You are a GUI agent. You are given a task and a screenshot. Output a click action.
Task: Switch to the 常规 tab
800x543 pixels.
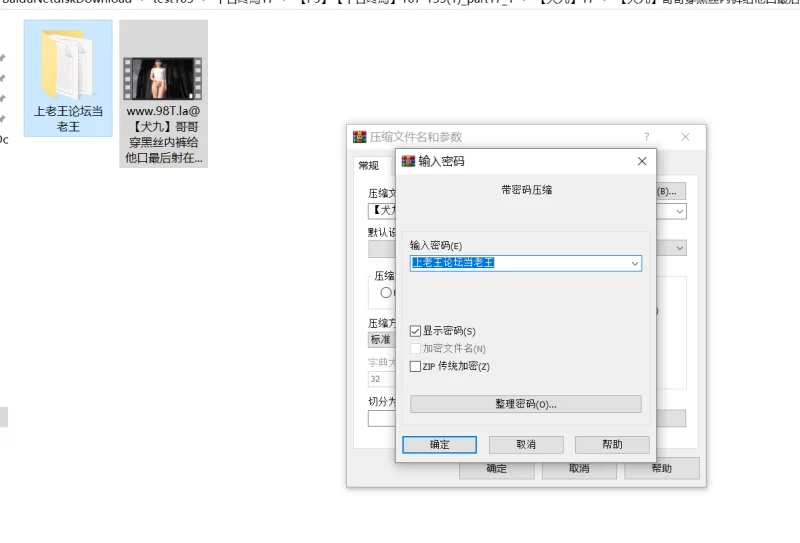click(368, 165)
